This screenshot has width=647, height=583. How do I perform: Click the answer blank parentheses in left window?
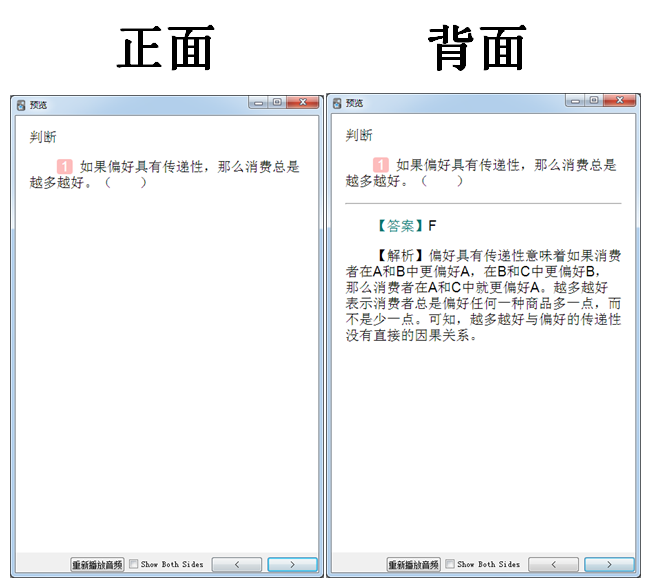click(125, 182)
